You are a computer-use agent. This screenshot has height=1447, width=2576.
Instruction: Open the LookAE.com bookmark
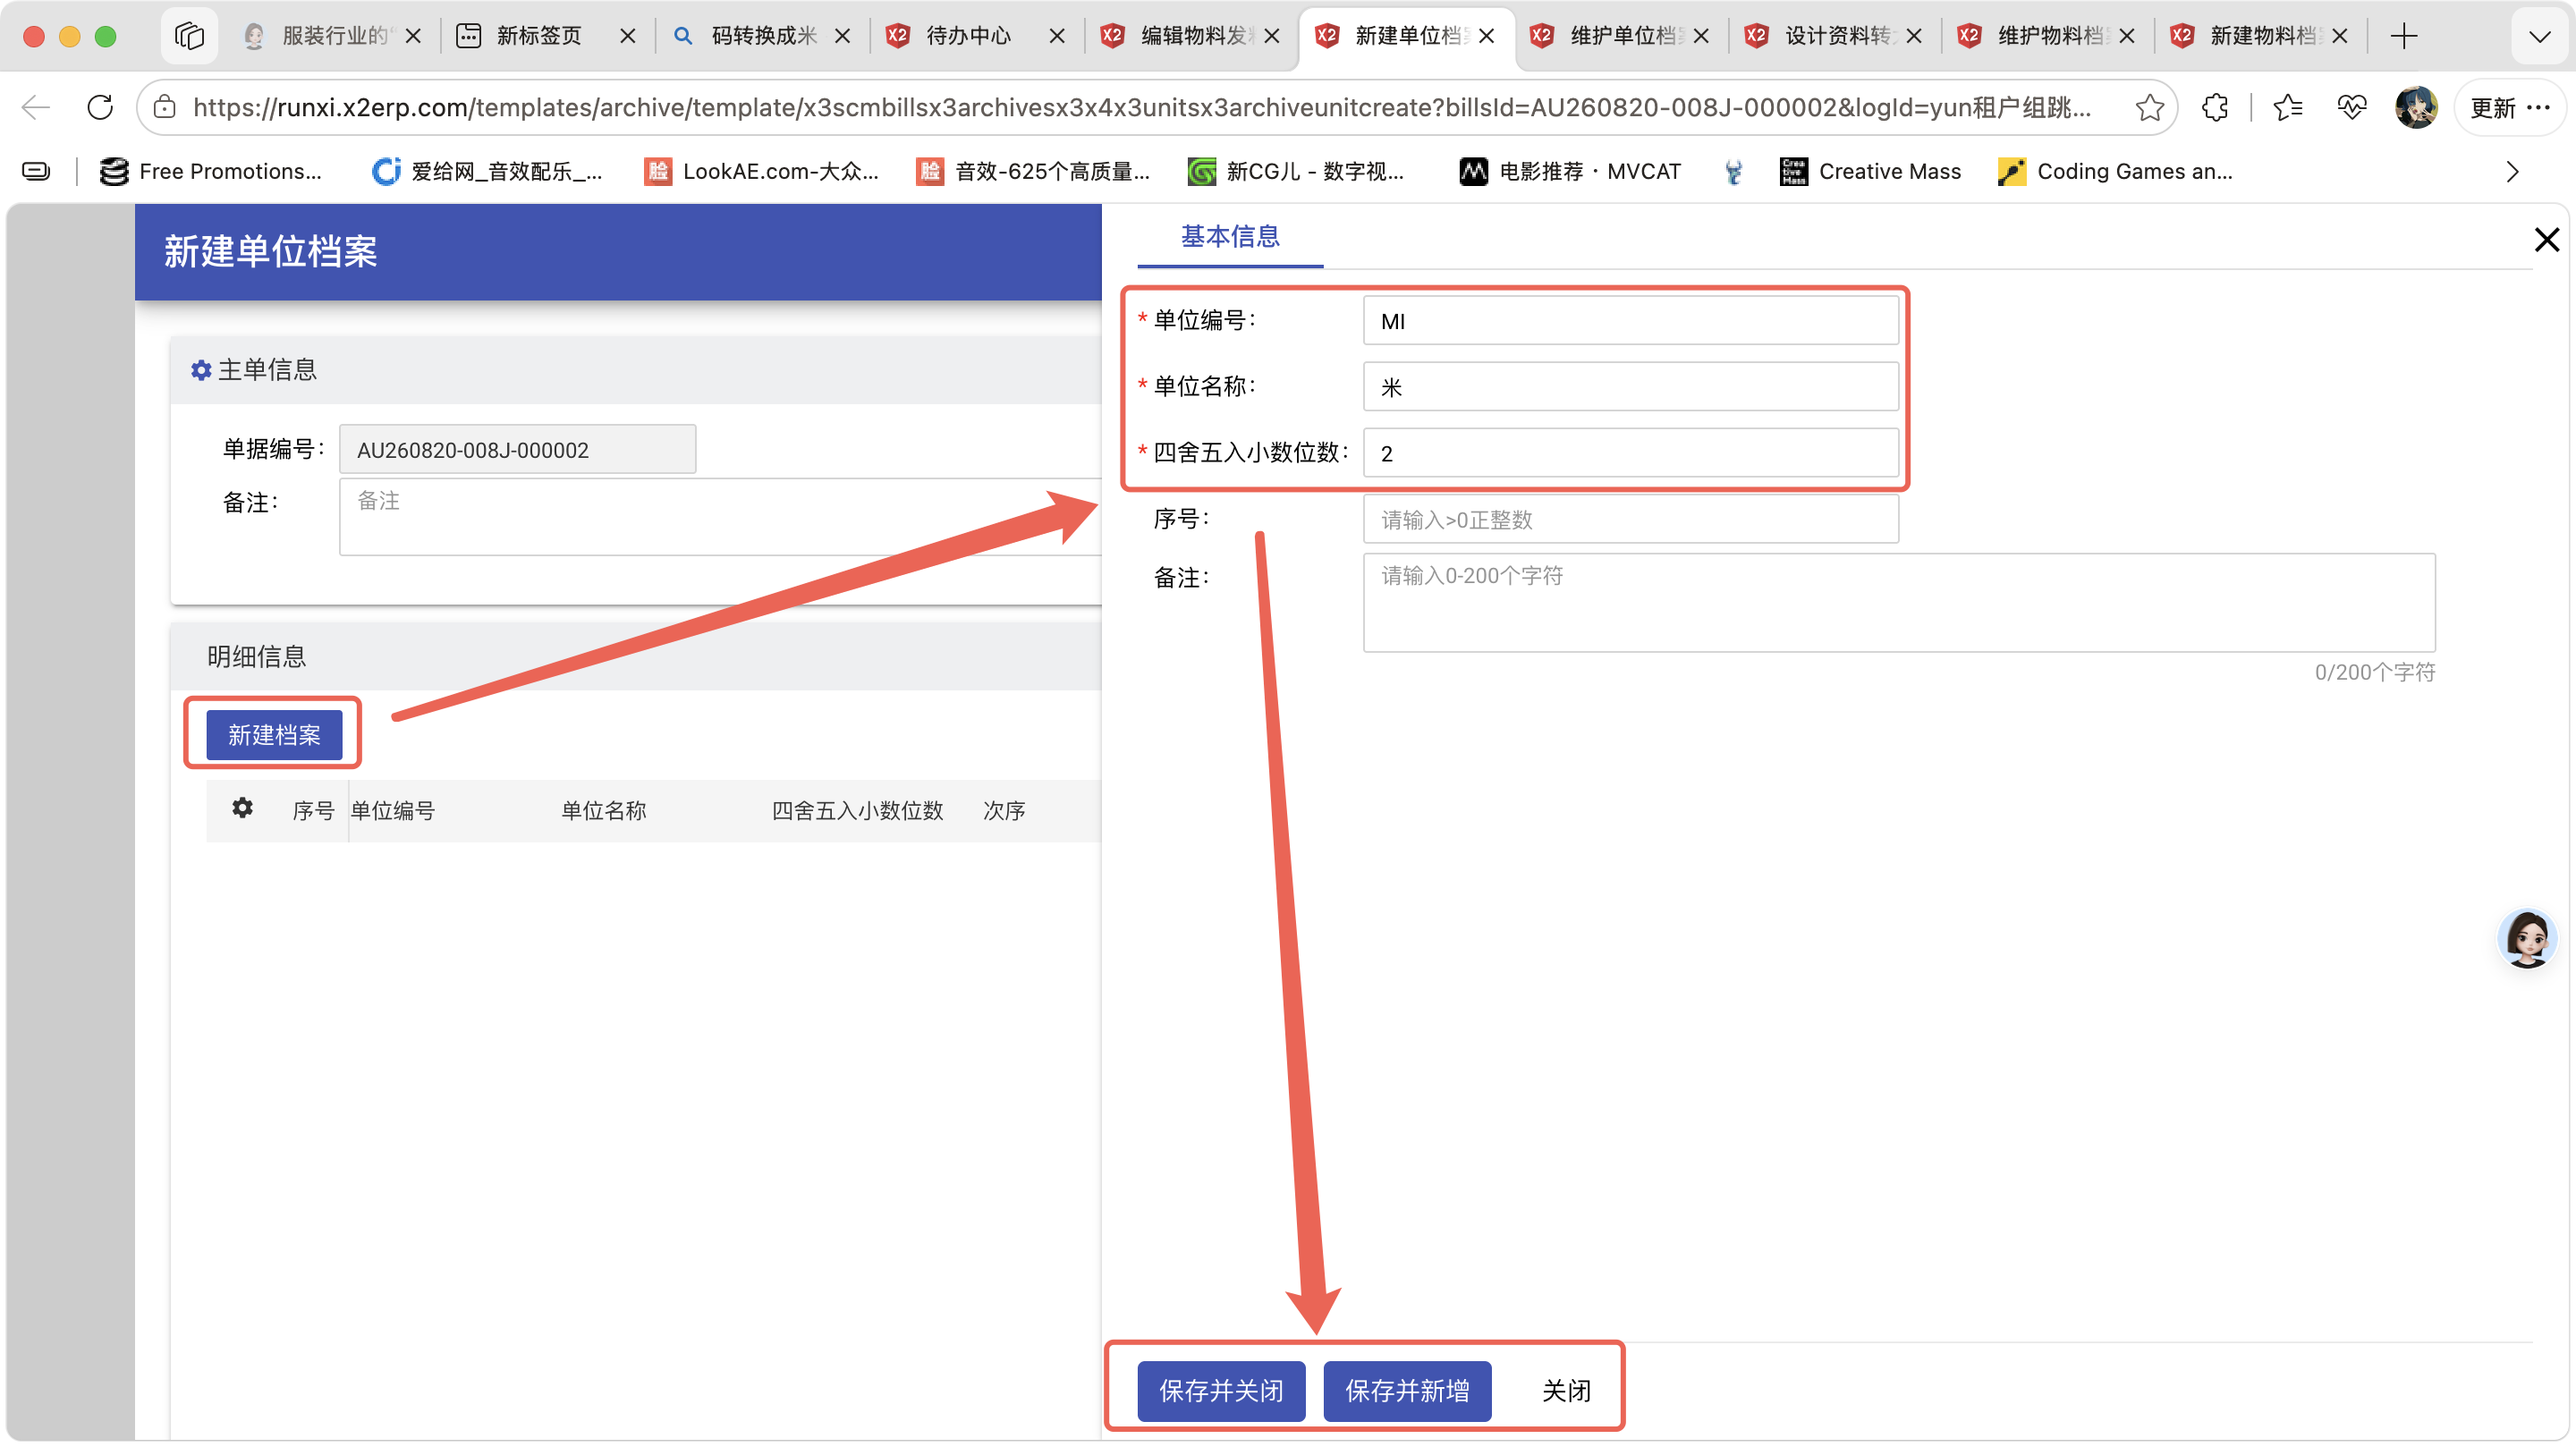761,172
